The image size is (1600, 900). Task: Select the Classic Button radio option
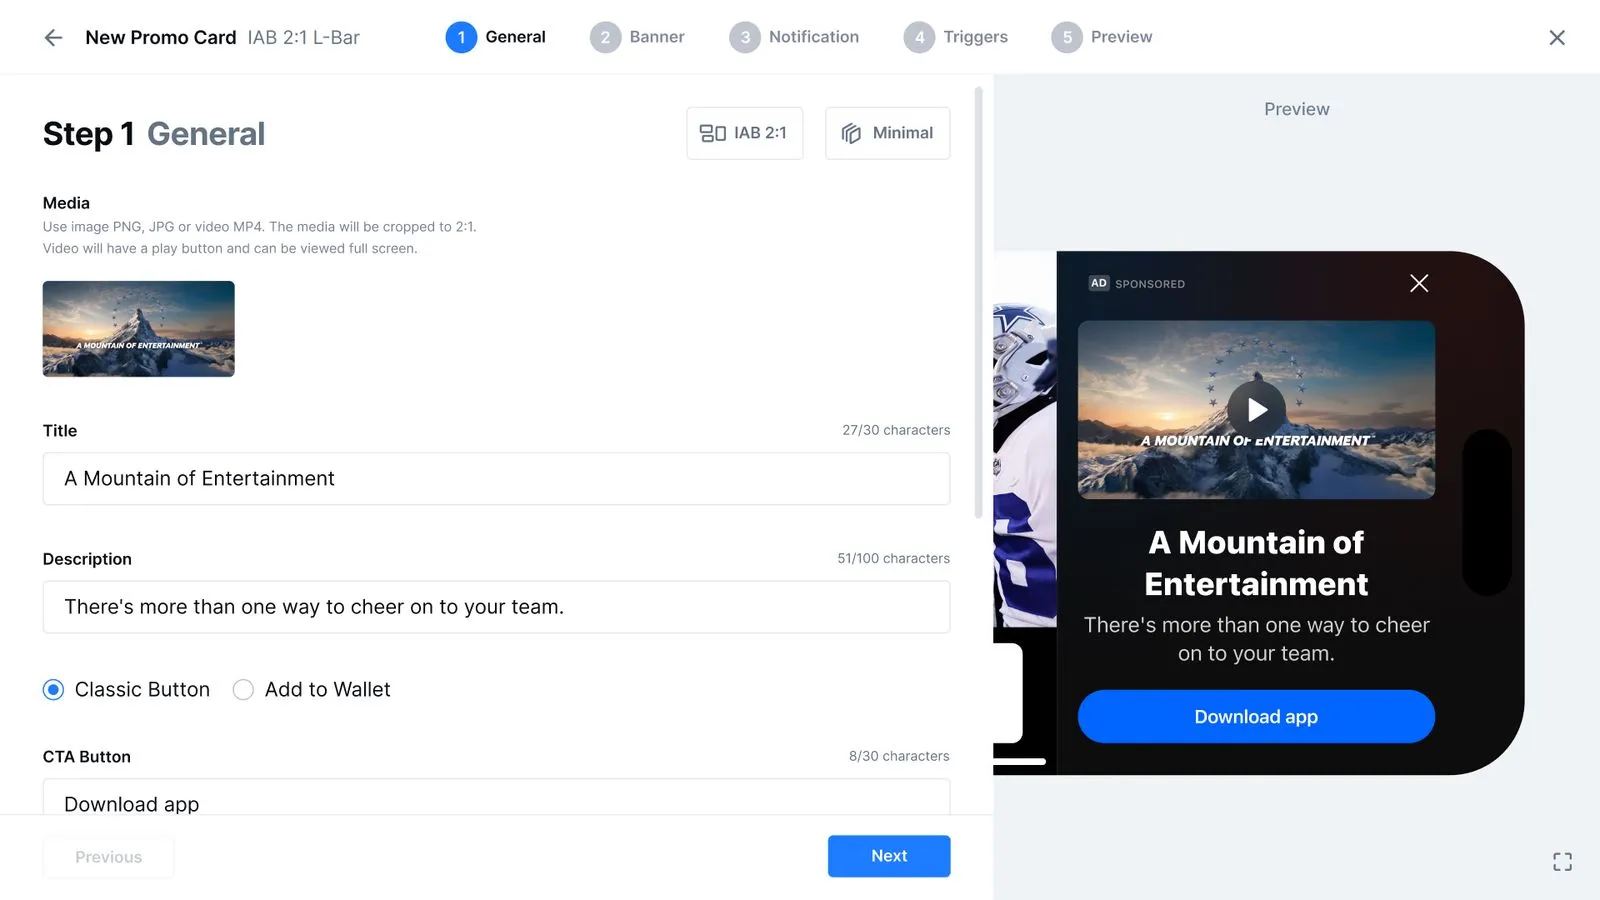pos(54,690)
